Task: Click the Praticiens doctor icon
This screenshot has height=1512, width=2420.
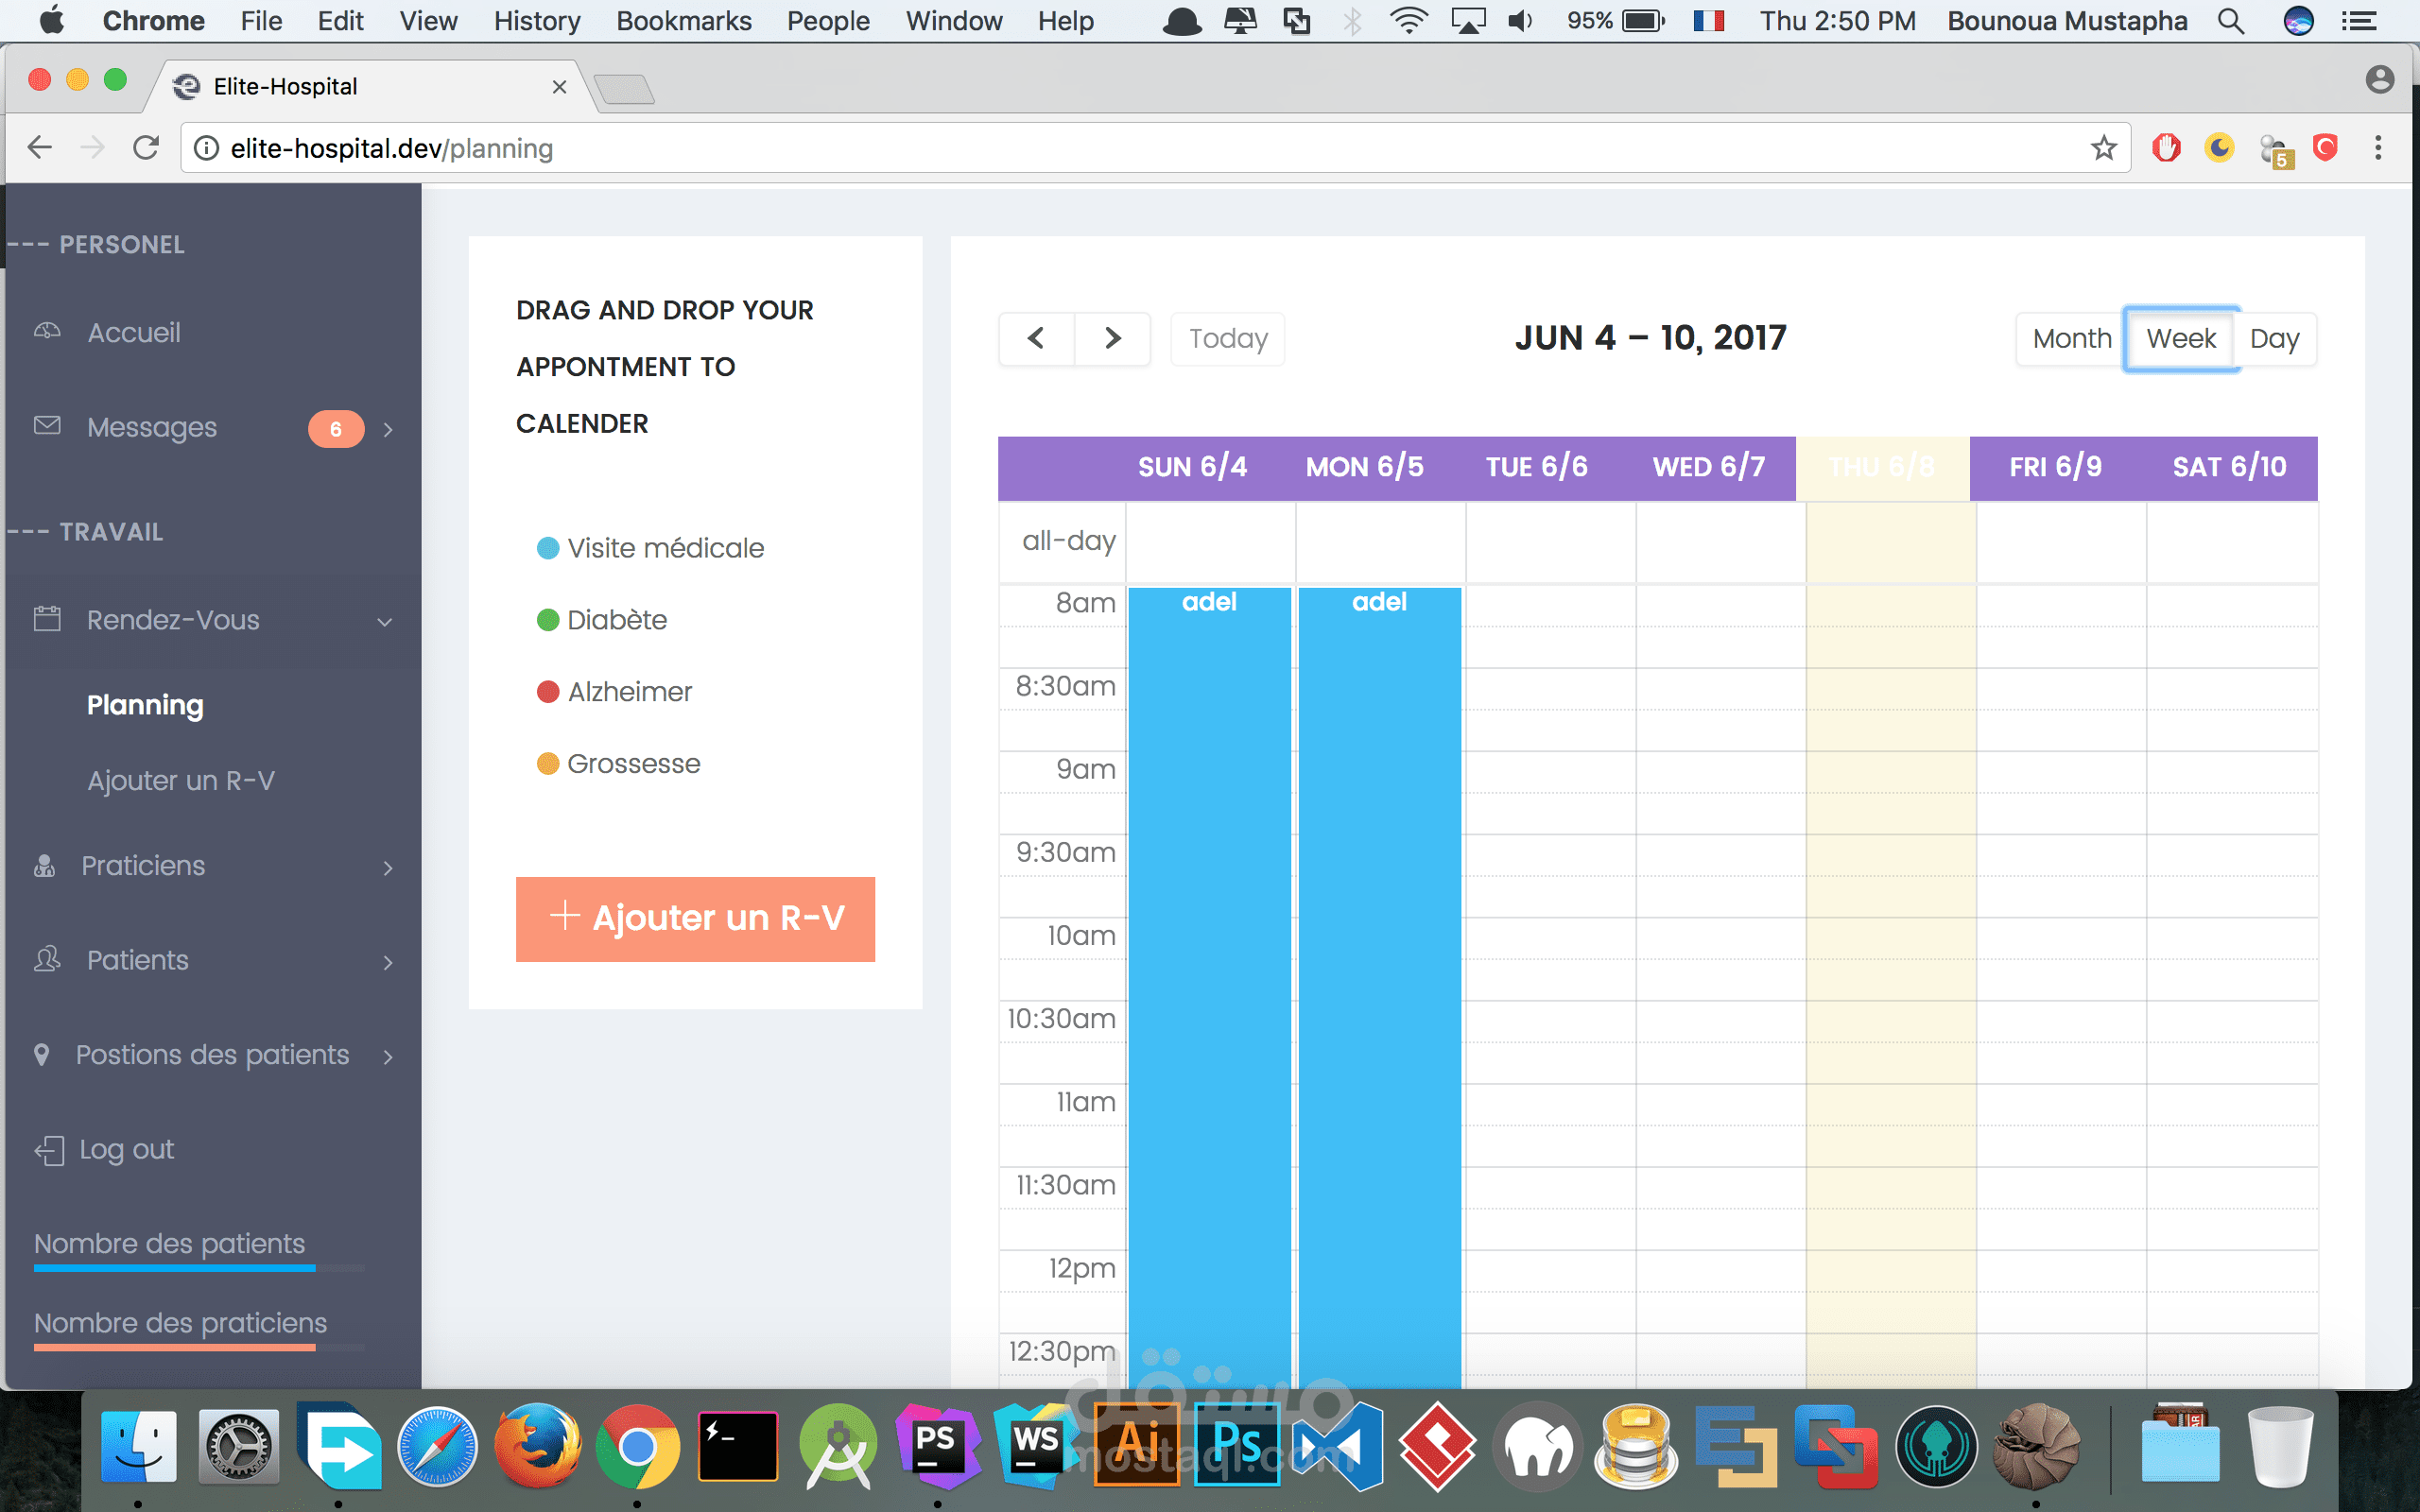Action: click(44, 866)
